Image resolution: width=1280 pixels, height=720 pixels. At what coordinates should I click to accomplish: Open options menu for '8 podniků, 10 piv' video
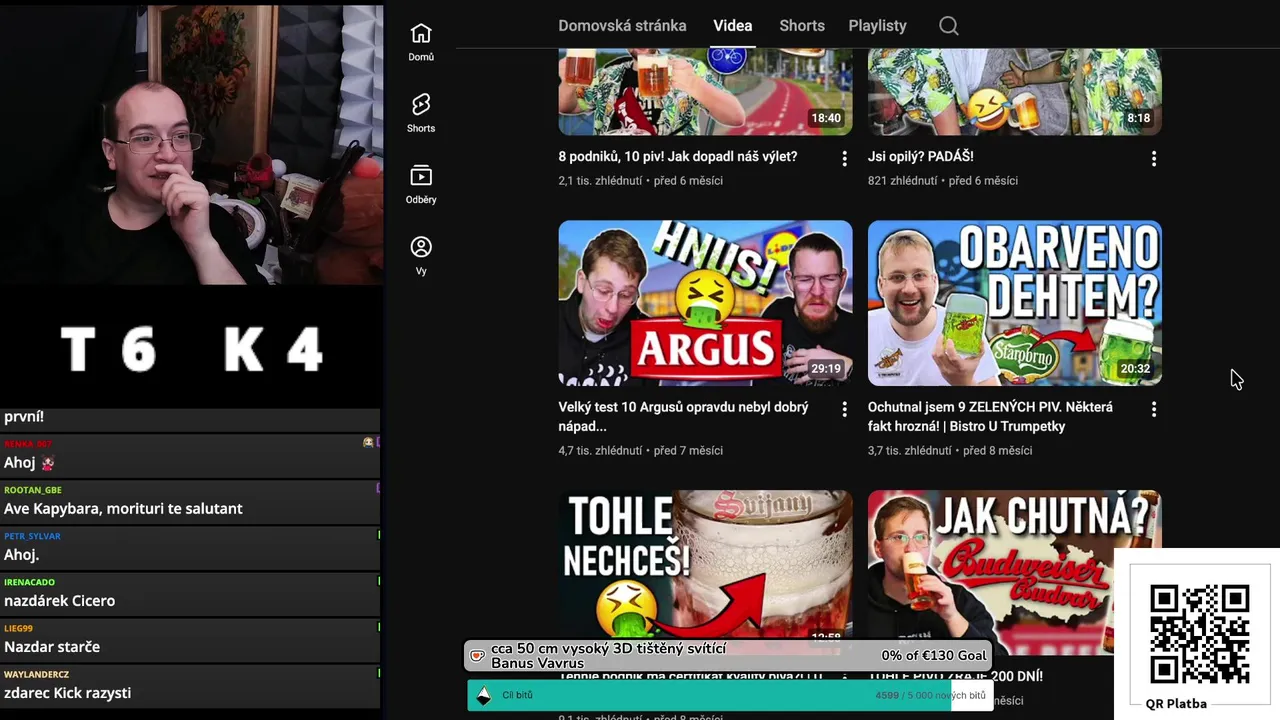click(x=844, y=159)
